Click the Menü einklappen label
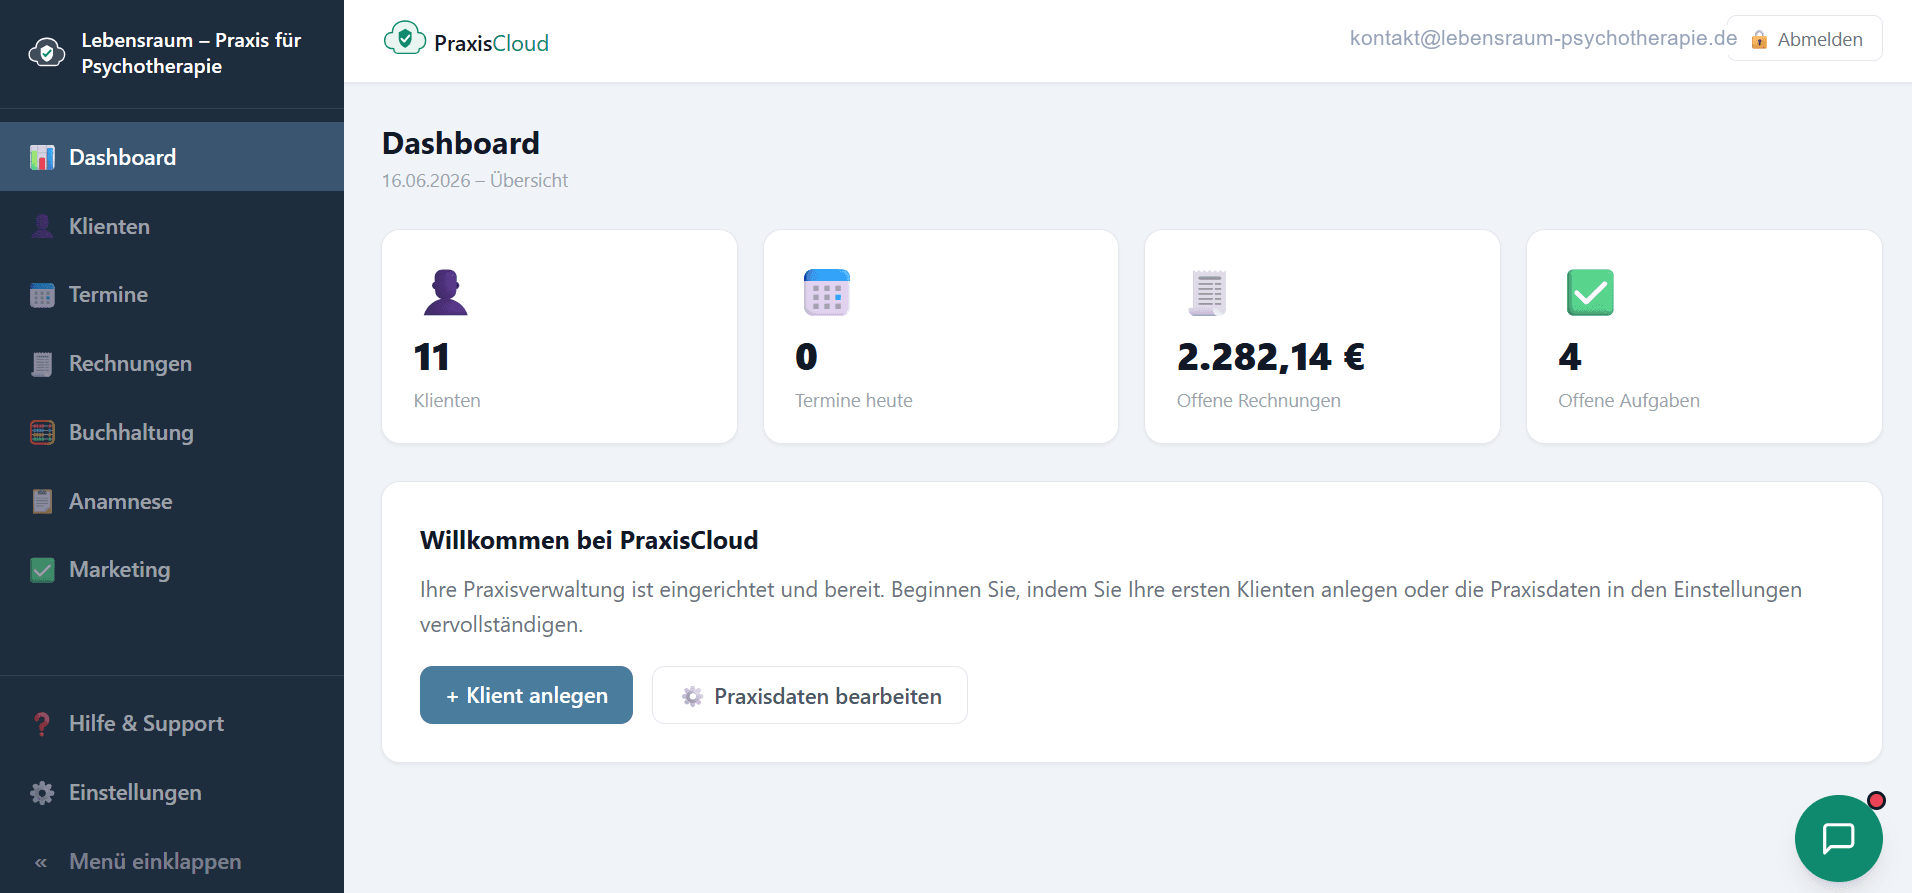Screen dimensions: 1912x893 [x=155, y=862]
